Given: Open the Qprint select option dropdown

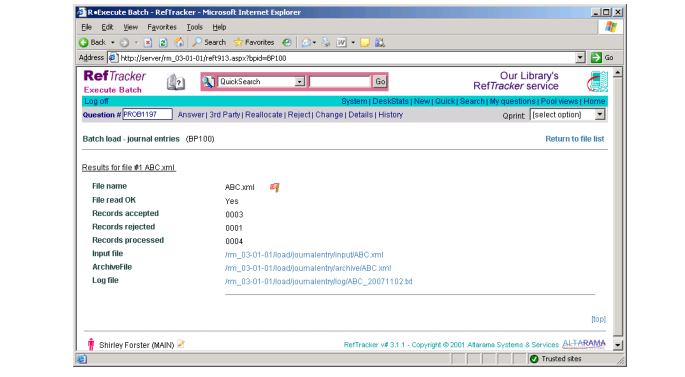Looking at the screenshot, I should [567, 114].
